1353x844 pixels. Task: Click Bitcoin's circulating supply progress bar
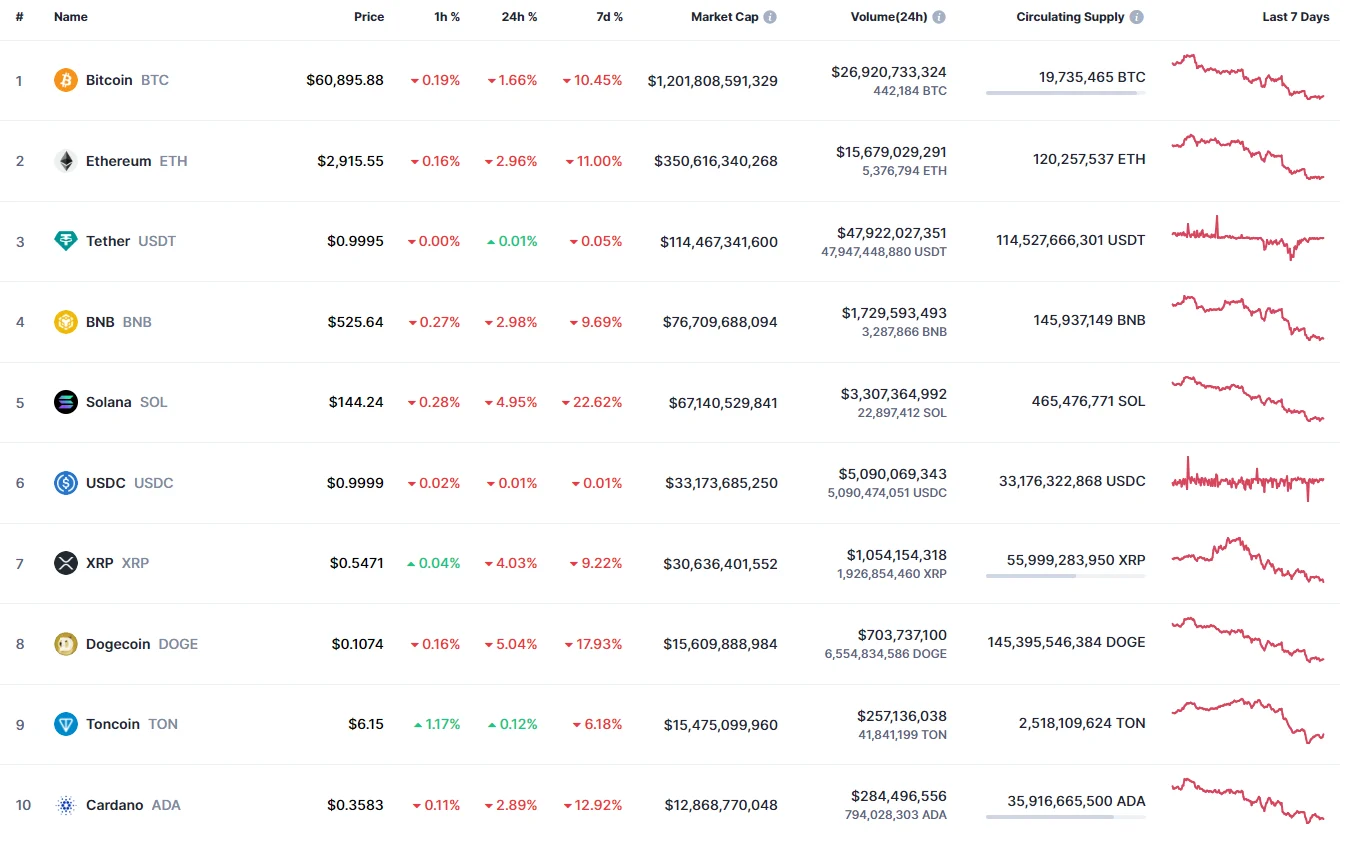(1065, 93)
